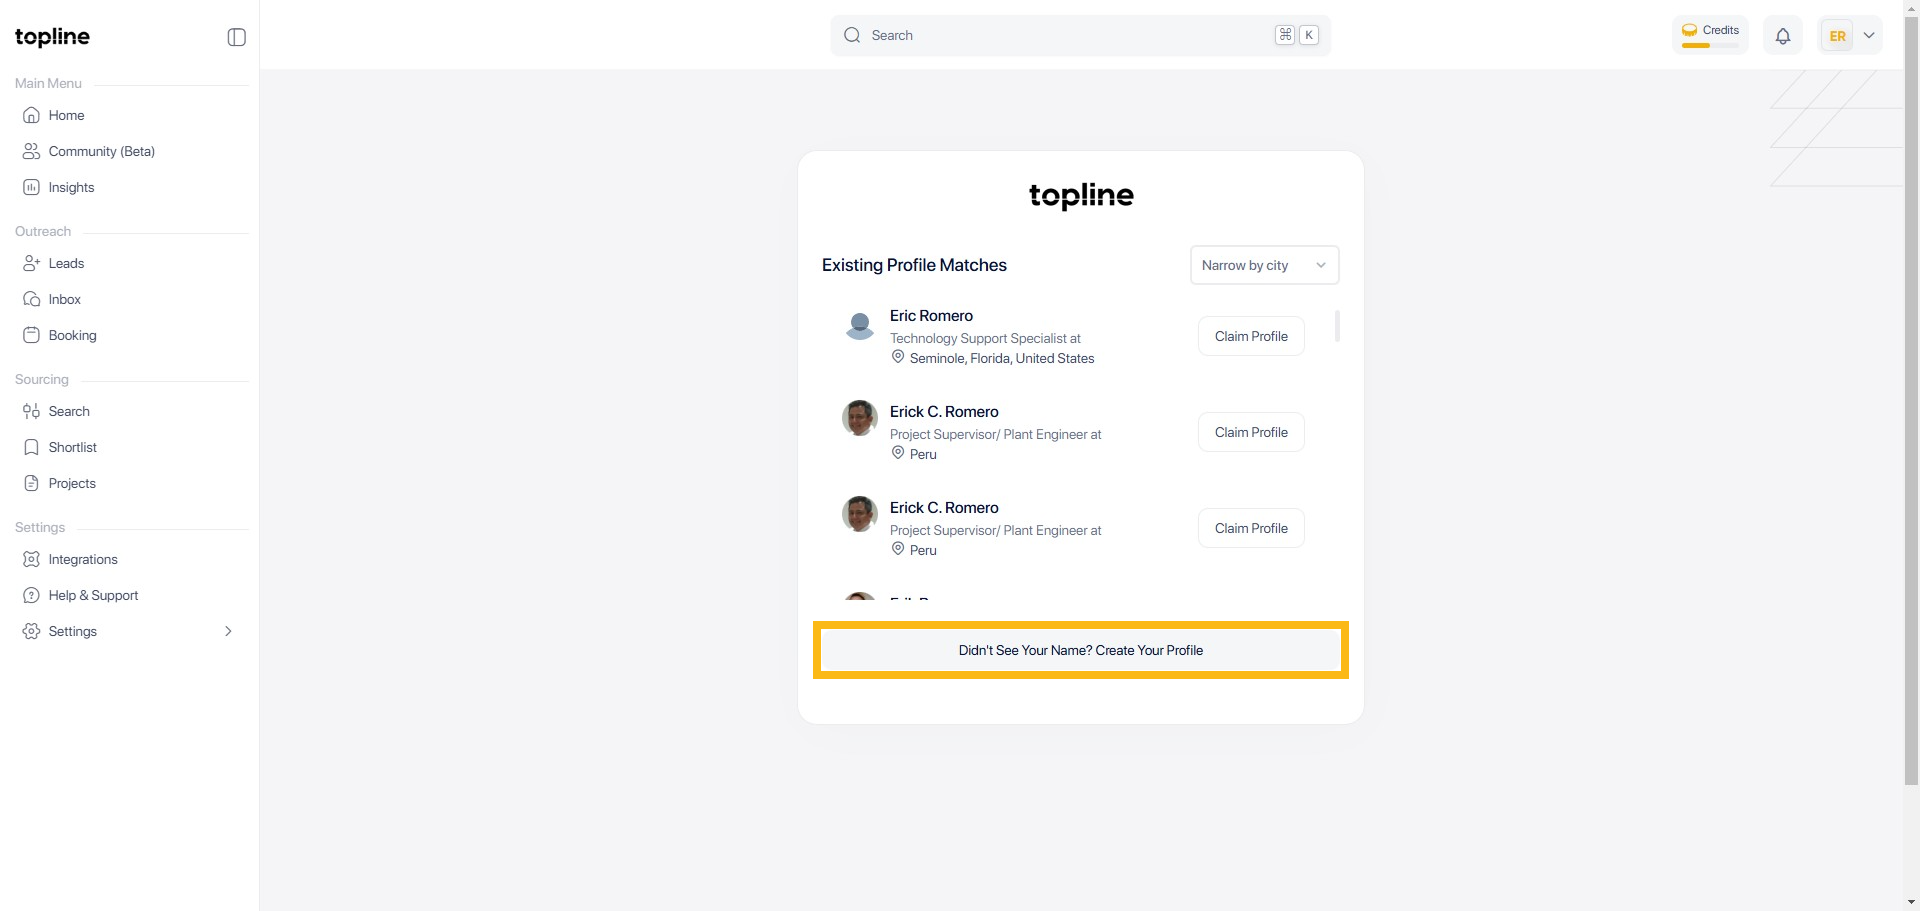Expand the Narrow by city dropdown
This screenshot has width=1920, height=911.
point(1264,265)
